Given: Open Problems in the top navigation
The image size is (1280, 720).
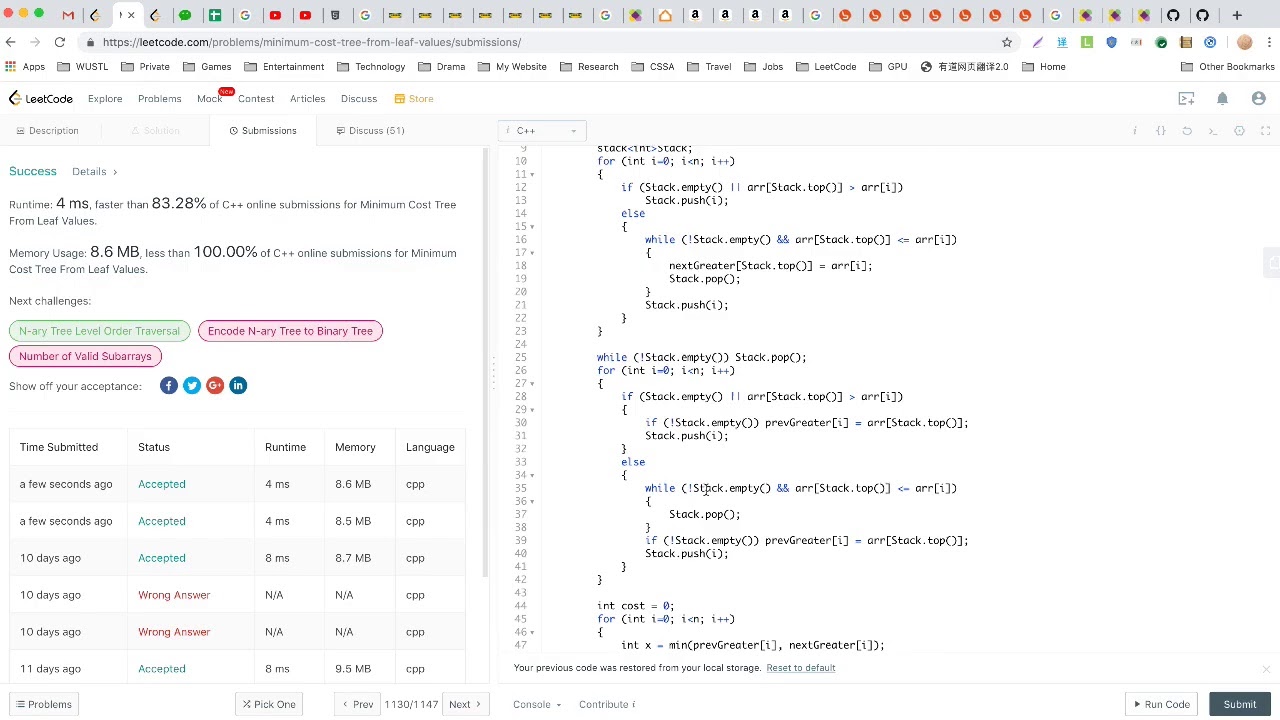Looking at the screenshot, I should (x=160, y=99).
